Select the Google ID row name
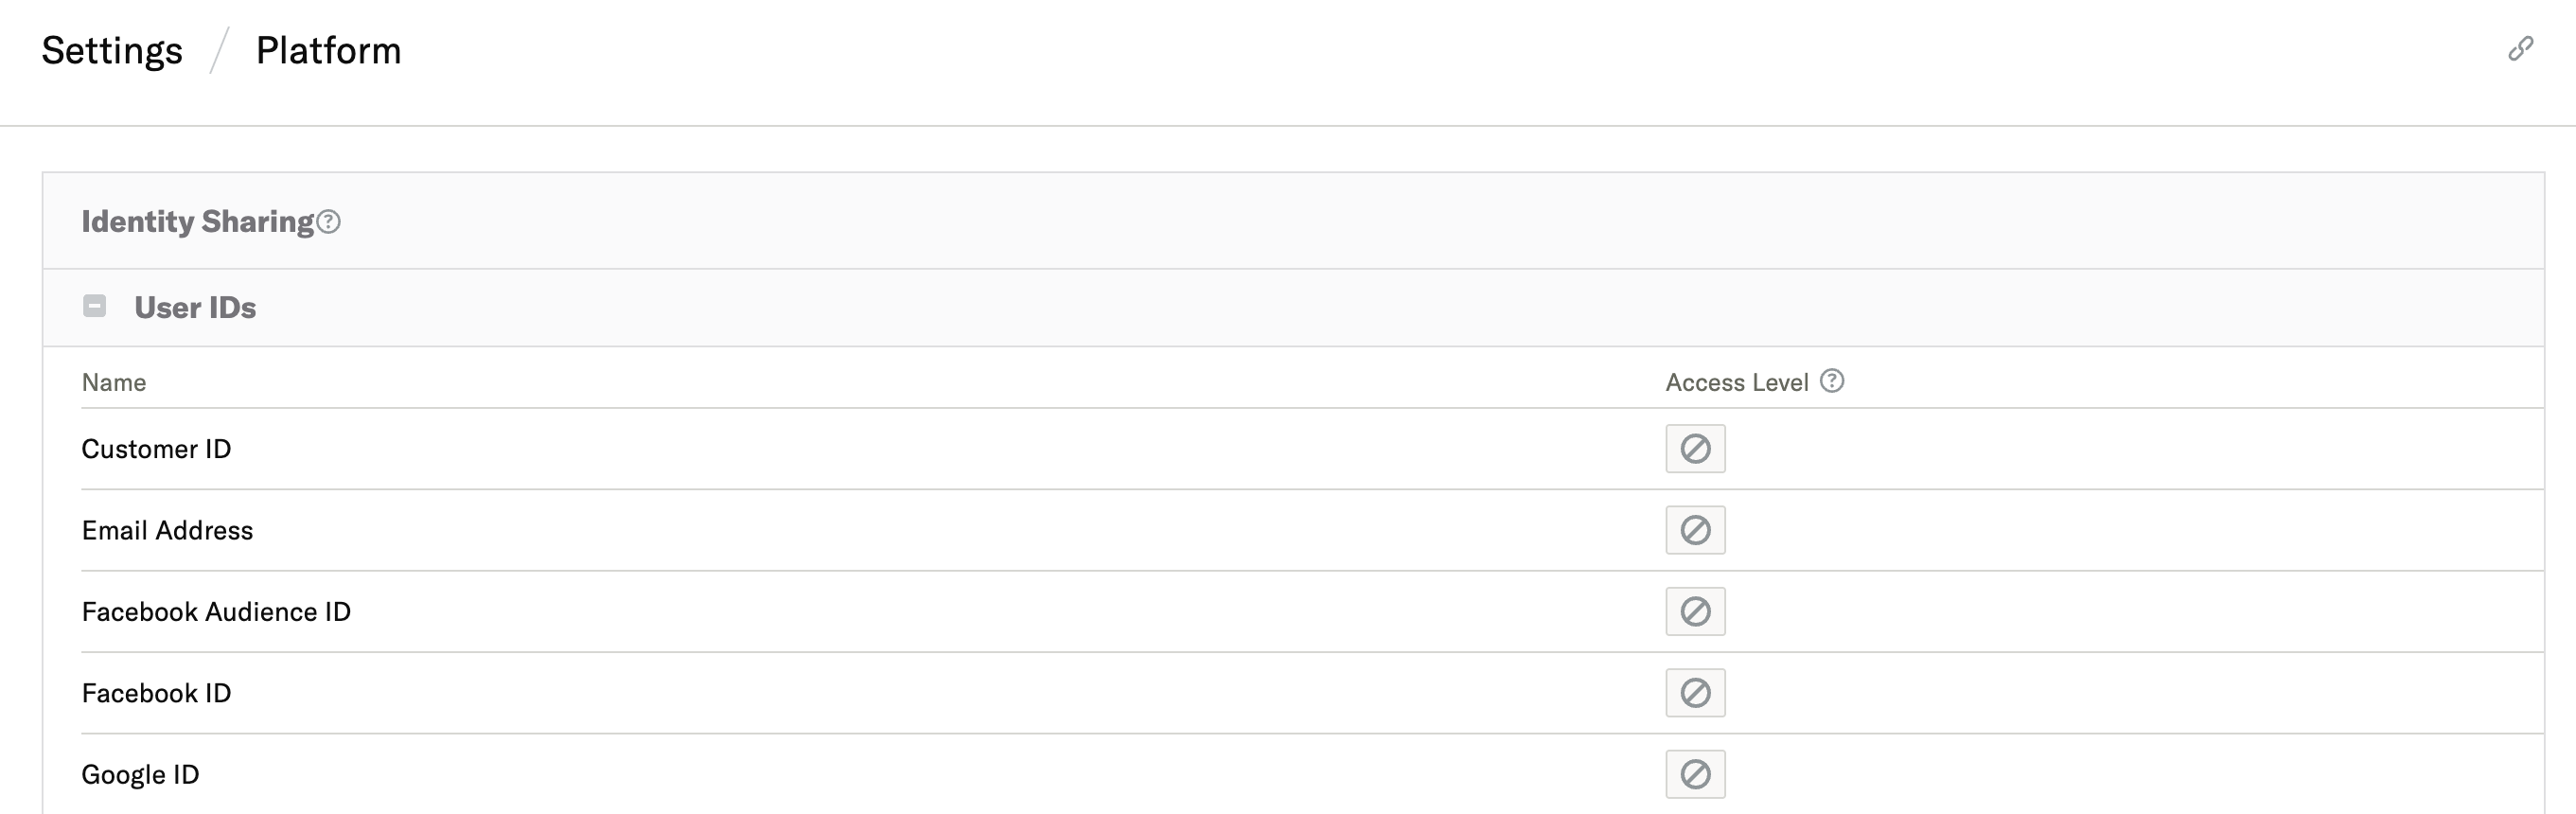This screenshot has width=2576, height=814. click(x=140, y=775)
